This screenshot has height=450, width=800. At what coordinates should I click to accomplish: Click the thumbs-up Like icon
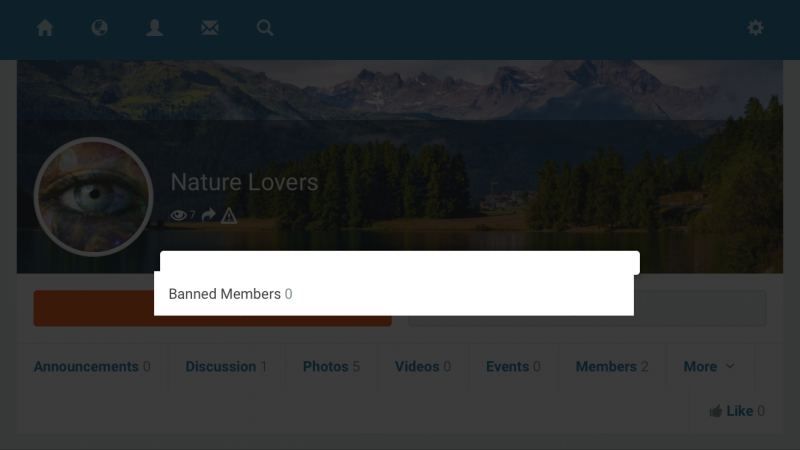(x=715, y=411)
